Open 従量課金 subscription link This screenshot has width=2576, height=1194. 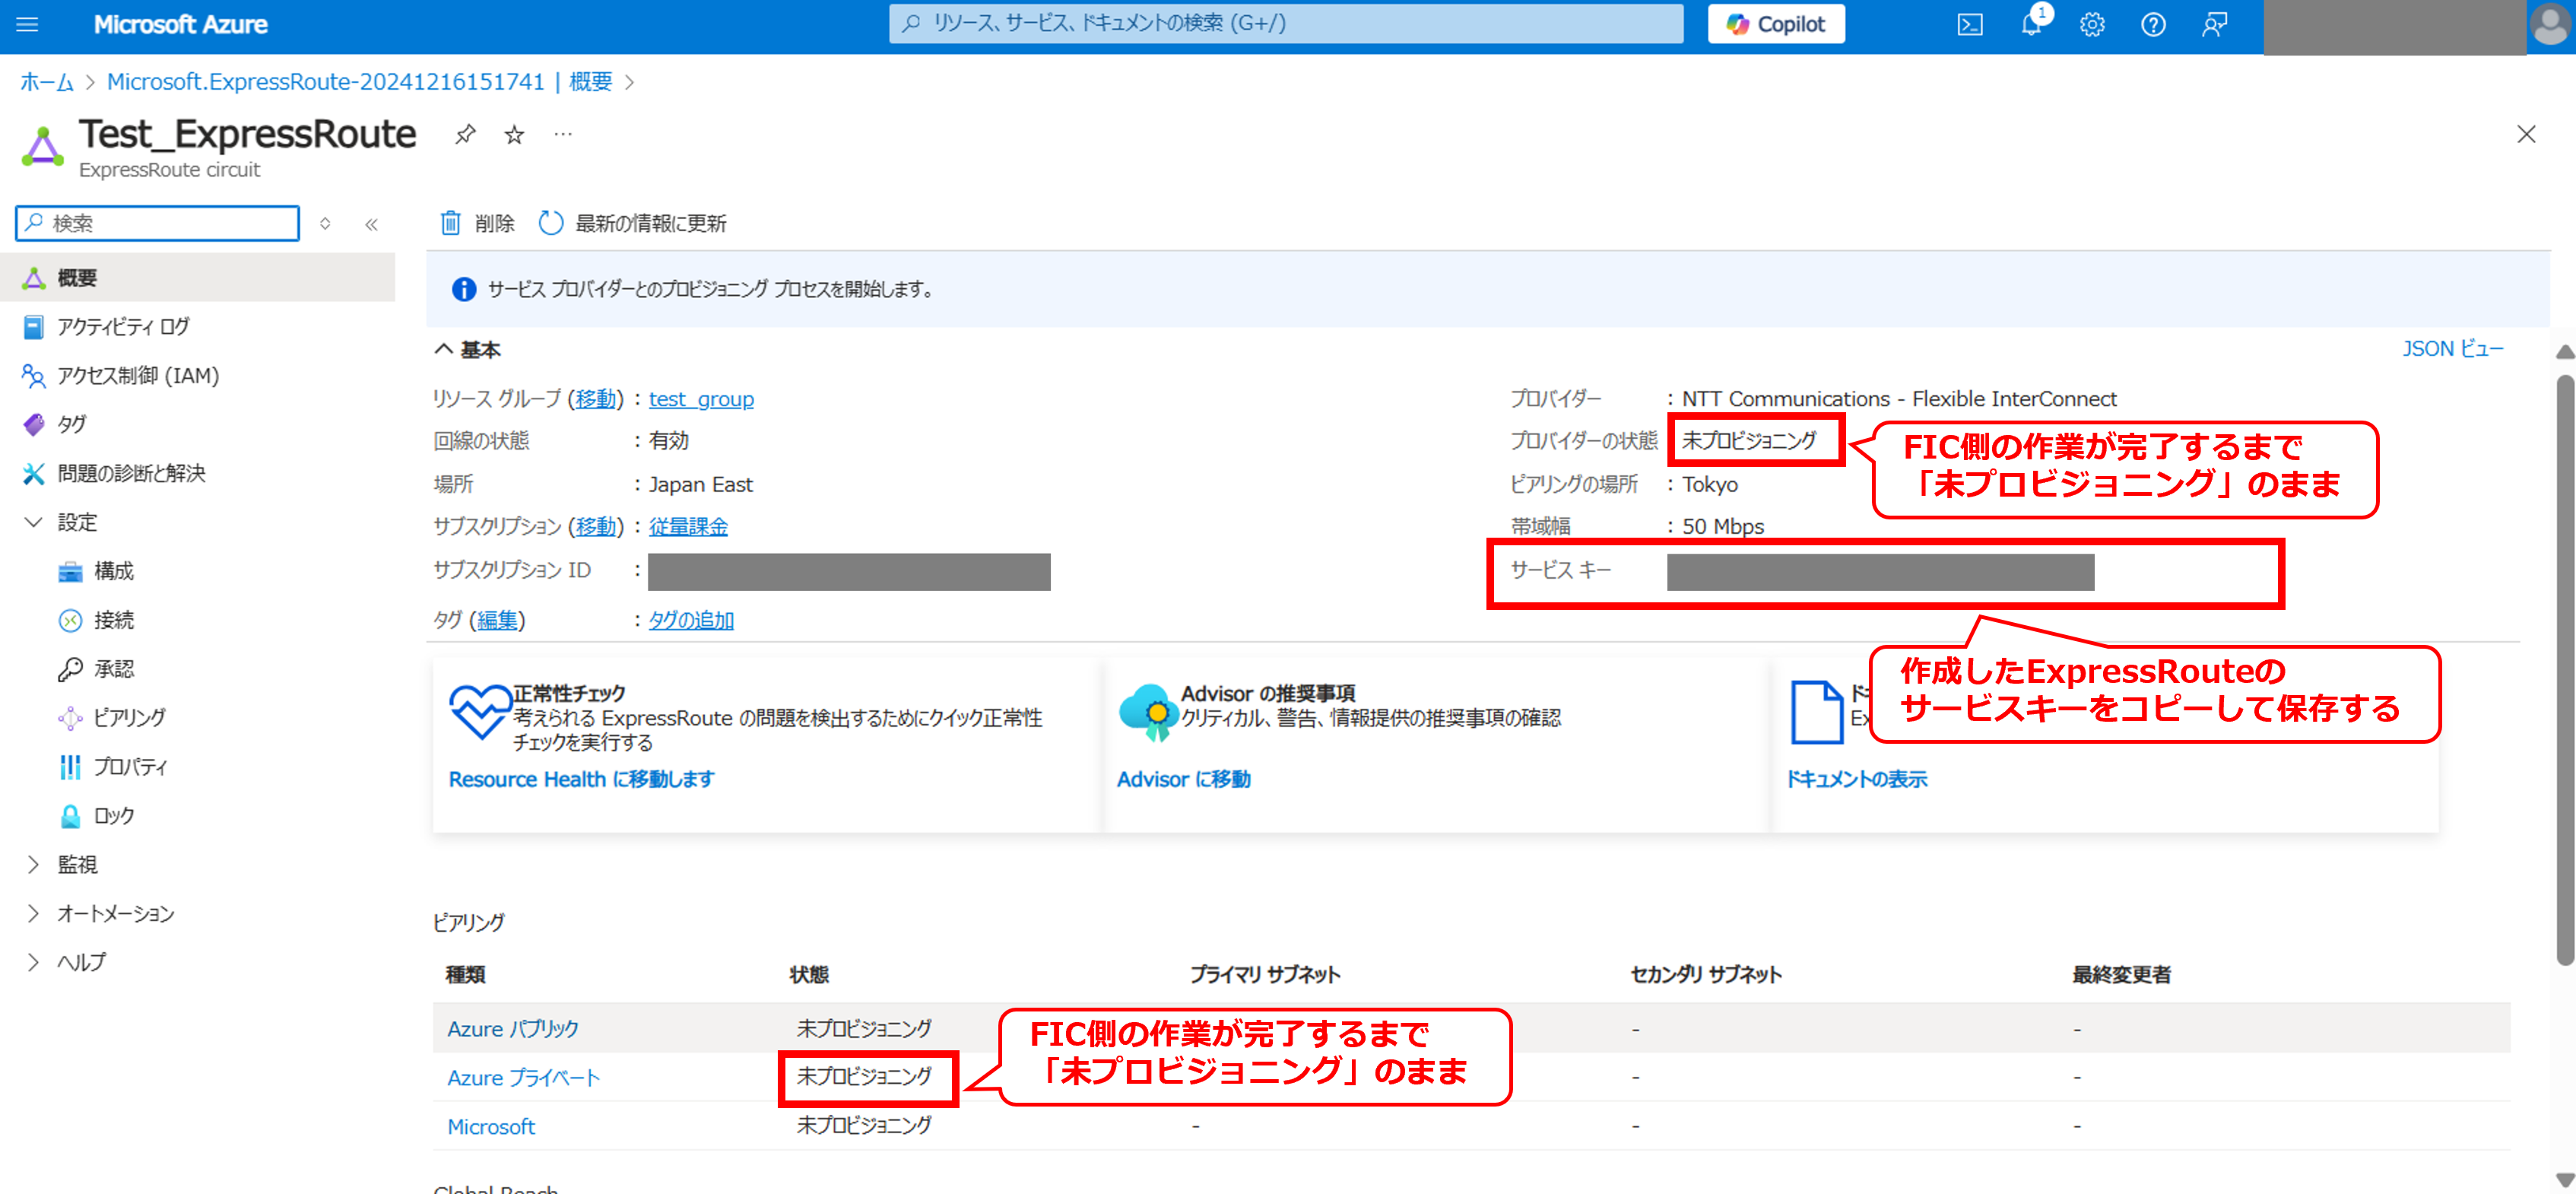click(x=688, y=527)
